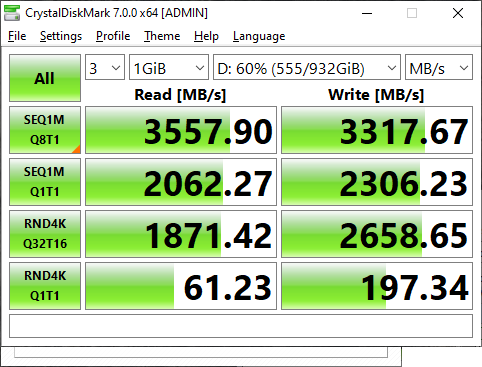The image size is (482, 367).
Task: Close the CrystalDiskMark window
Action: coord(458,13)
